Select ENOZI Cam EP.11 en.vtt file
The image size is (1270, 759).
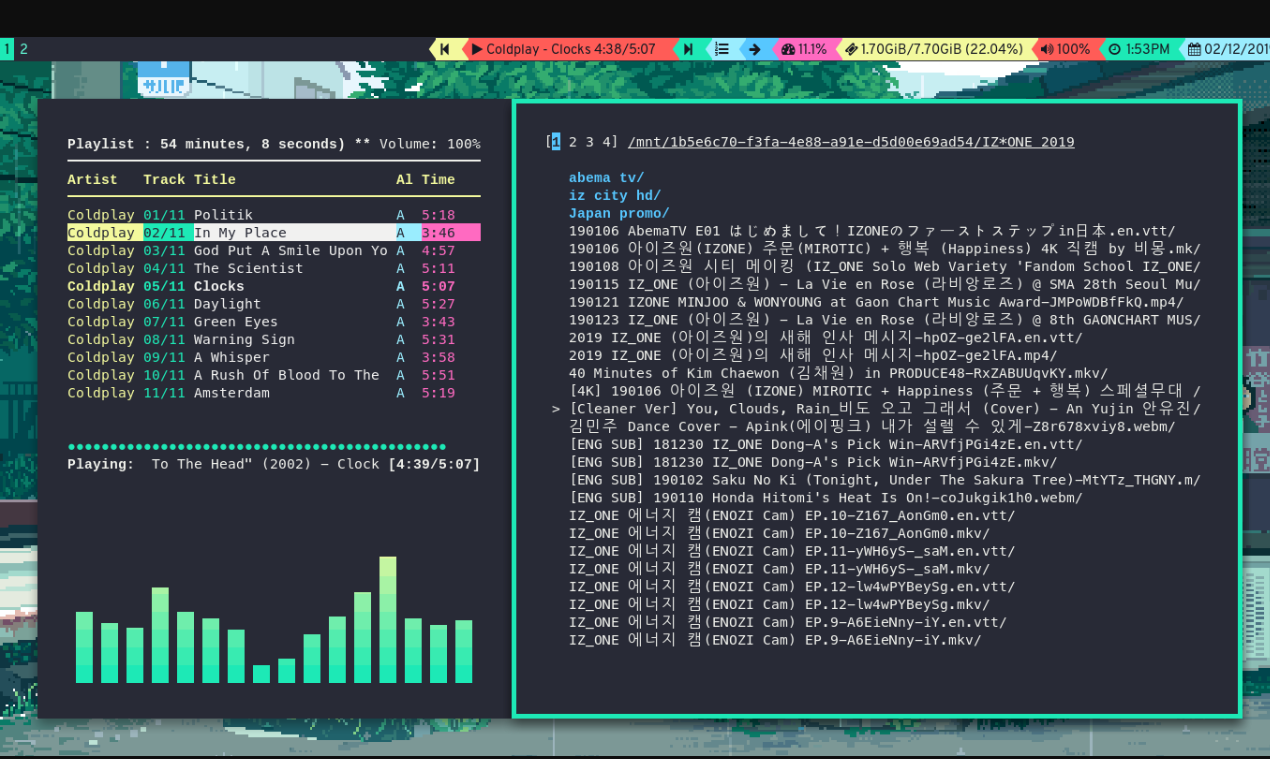click(x=792, y=551)
